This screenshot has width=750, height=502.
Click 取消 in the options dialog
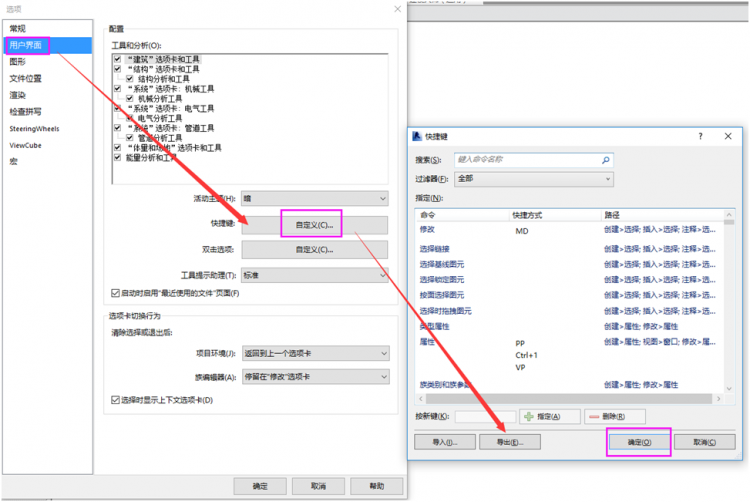[x=319, y=486]
